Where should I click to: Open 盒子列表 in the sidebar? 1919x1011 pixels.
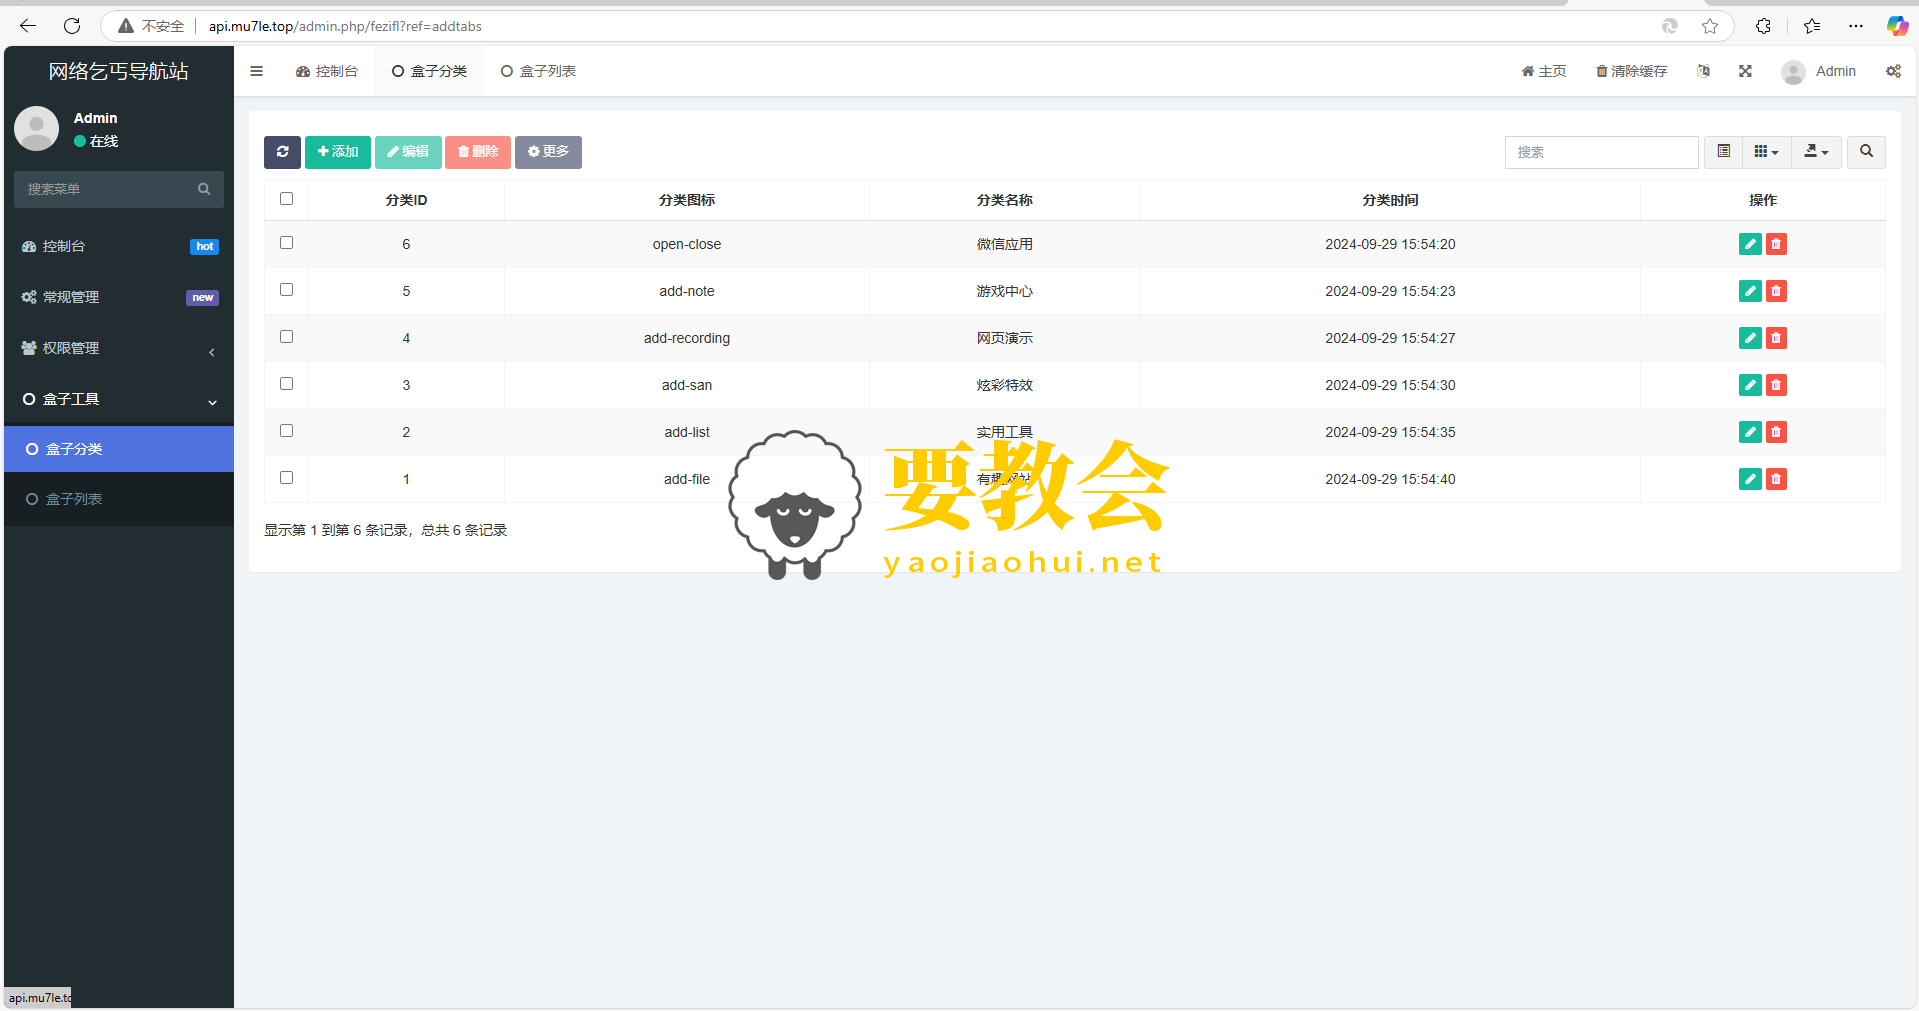119,499
